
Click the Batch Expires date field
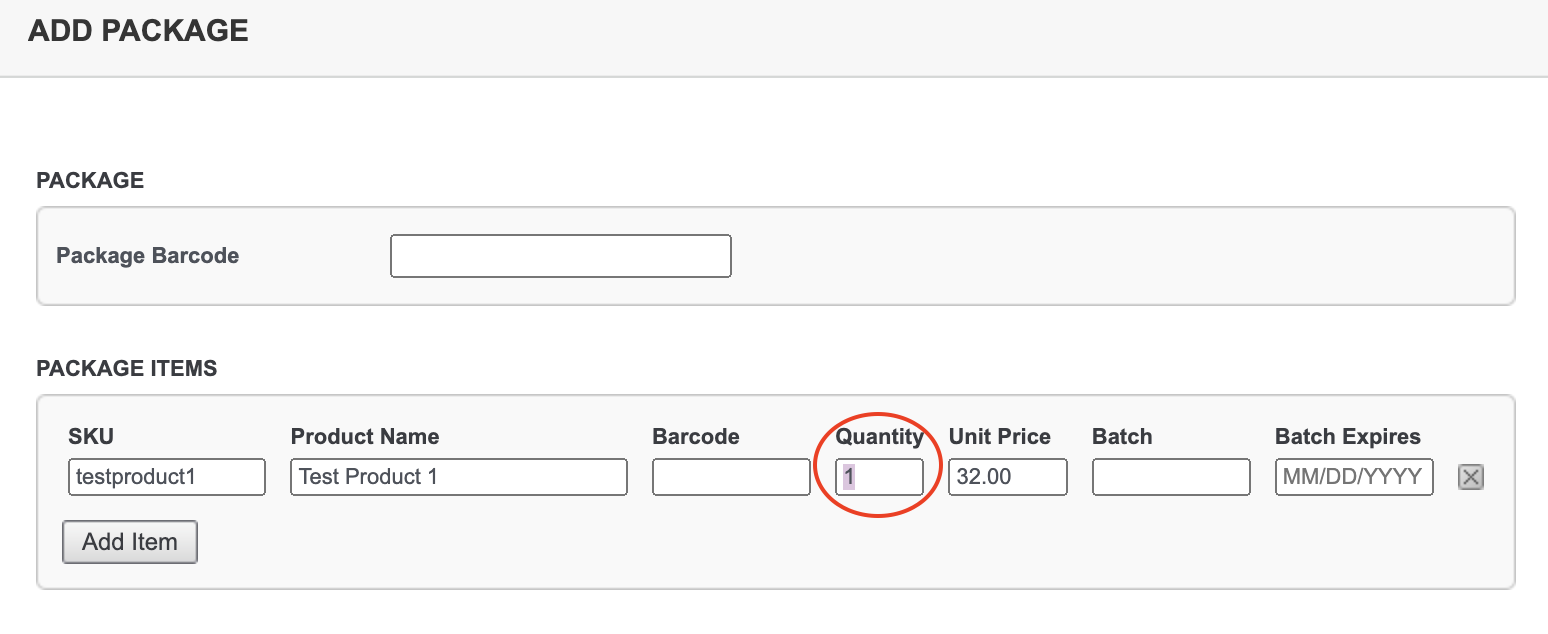1354,477
